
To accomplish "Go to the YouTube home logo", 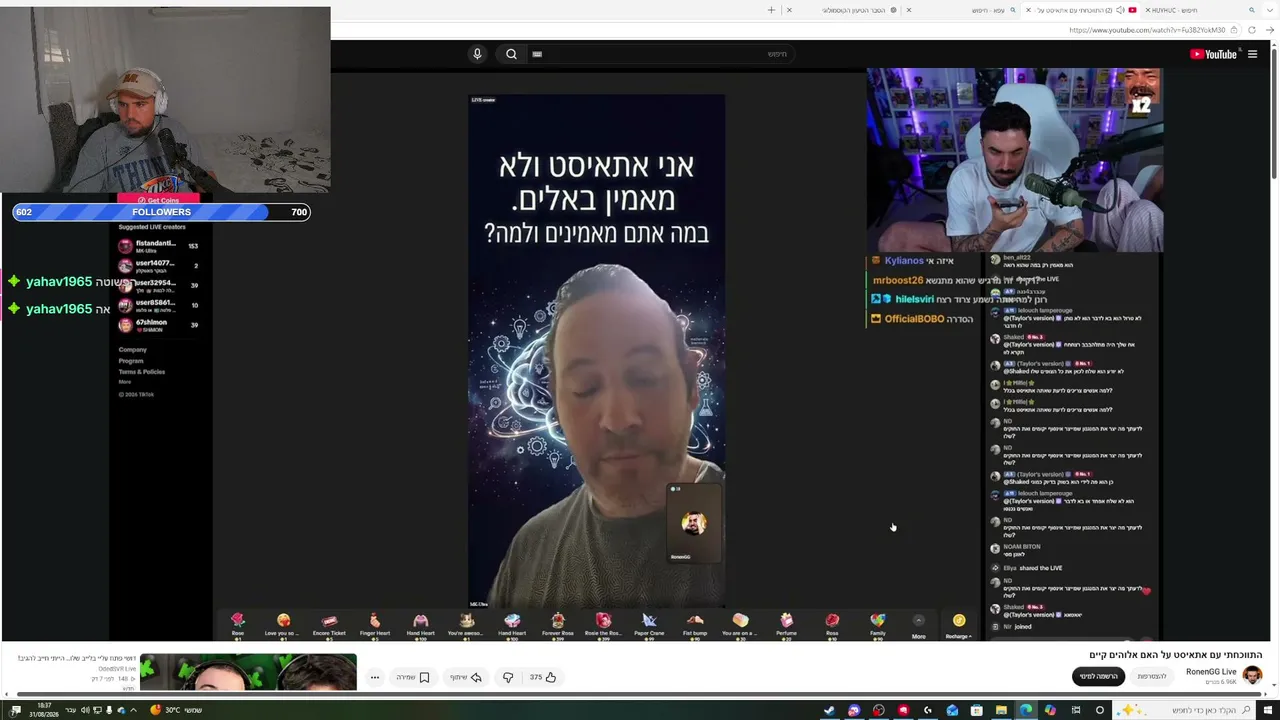I will click(x=1214, y=54).
